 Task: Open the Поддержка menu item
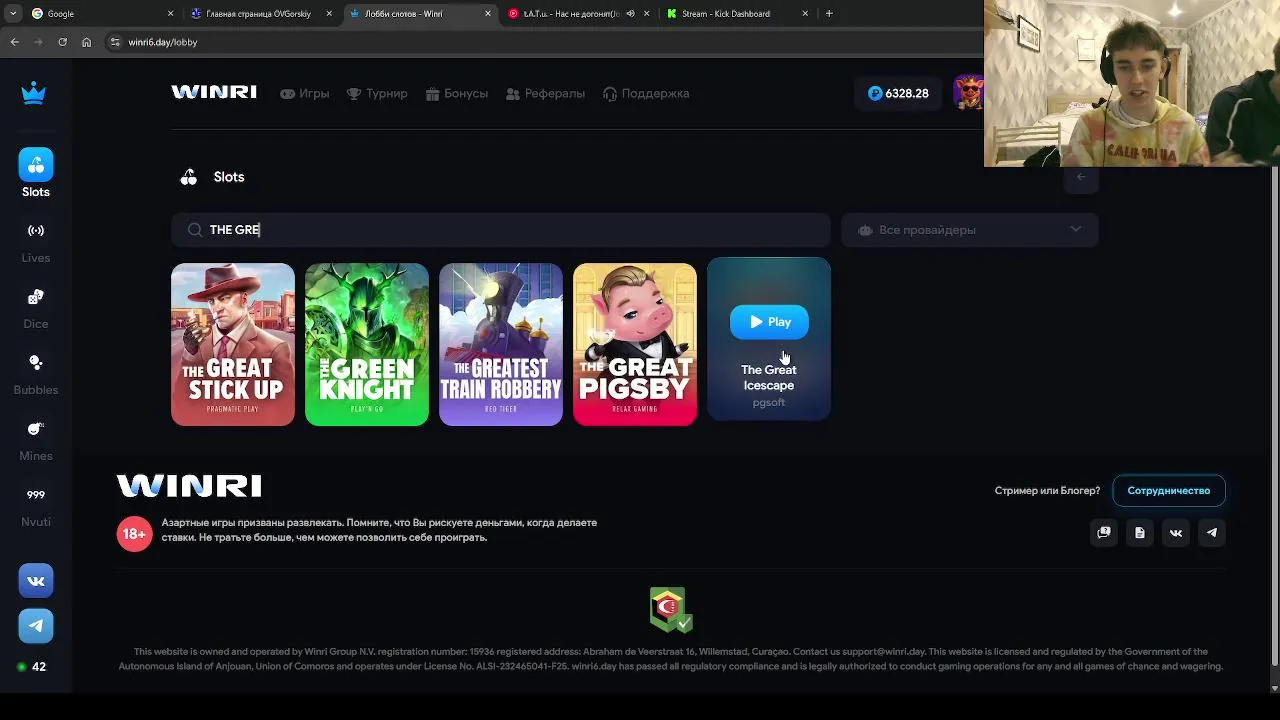[x=646, y=93]
